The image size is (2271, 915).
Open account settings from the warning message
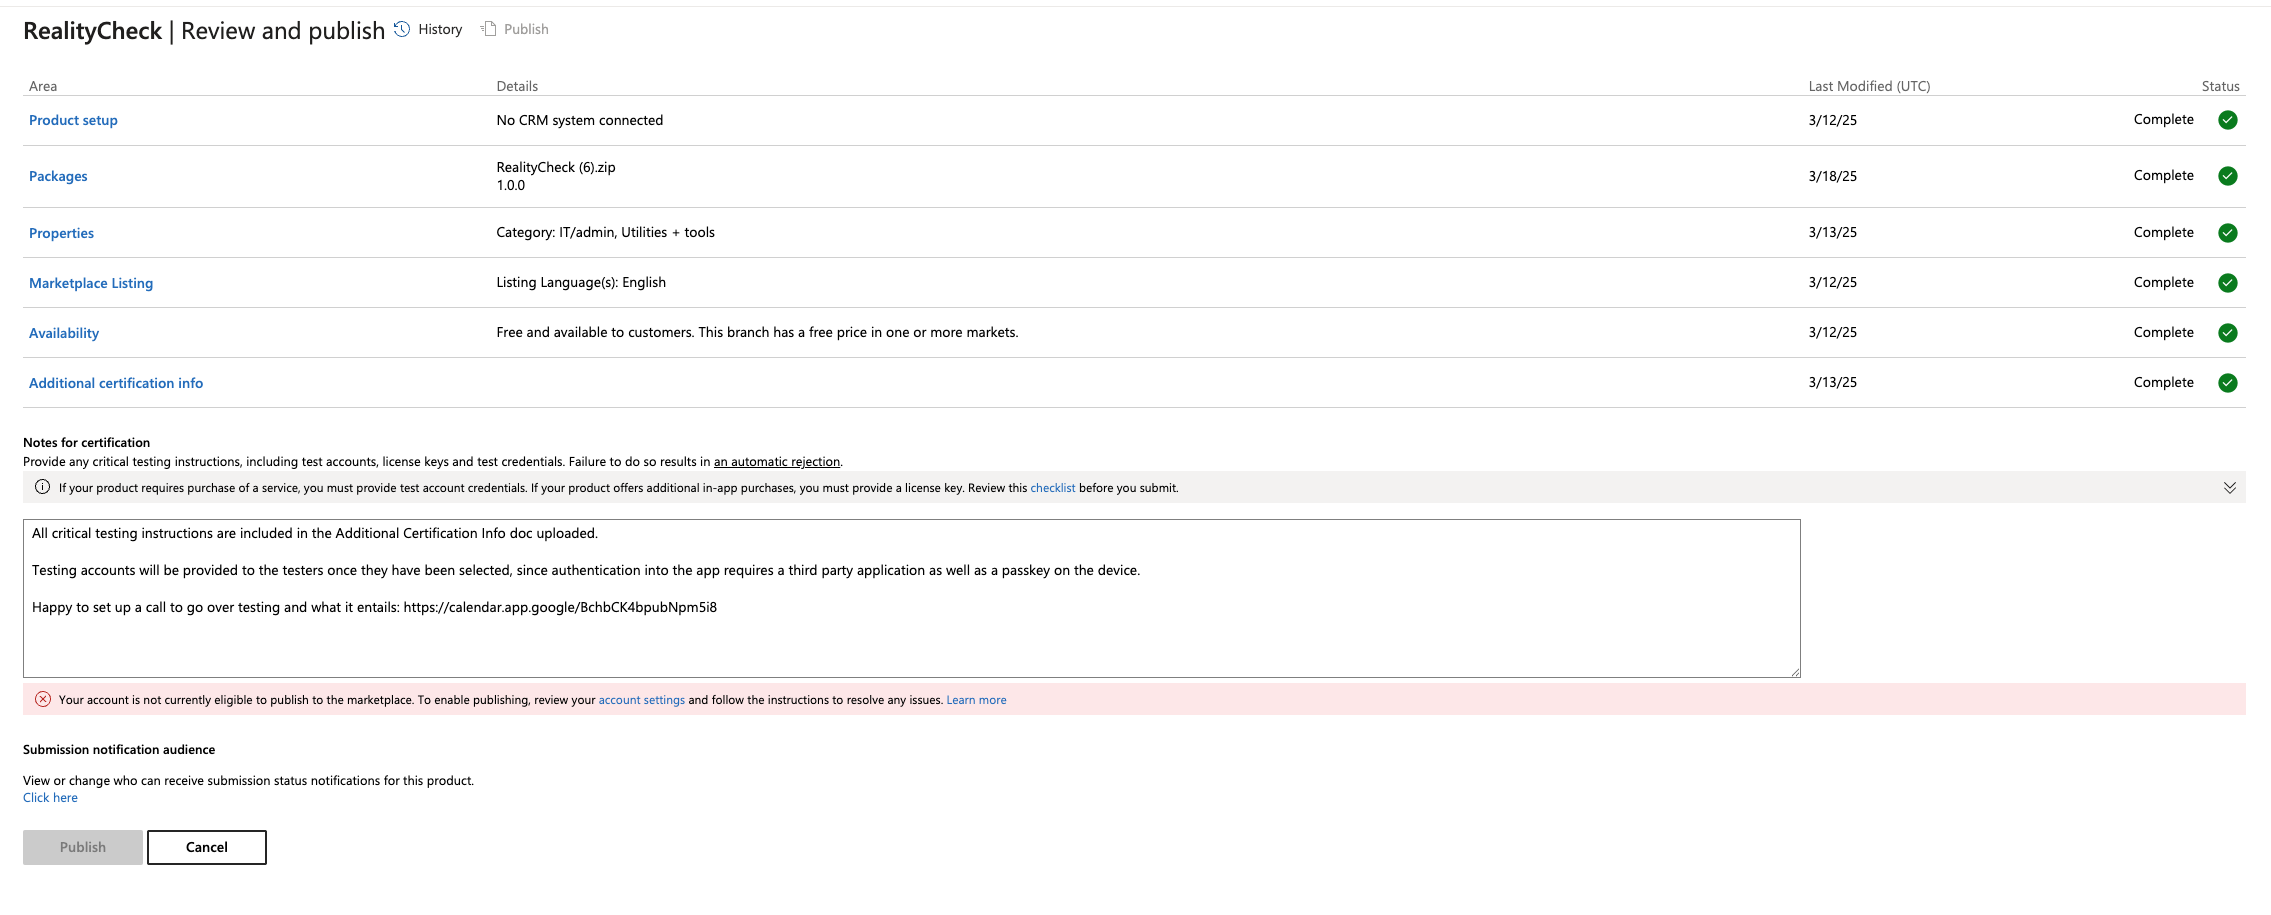(x=641, y=700)
